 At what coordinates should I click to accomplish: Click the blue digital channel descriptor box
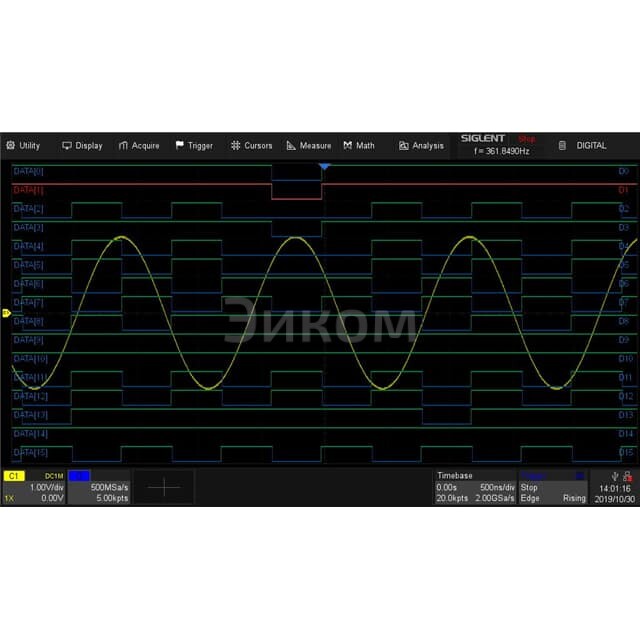pos(98,487)
